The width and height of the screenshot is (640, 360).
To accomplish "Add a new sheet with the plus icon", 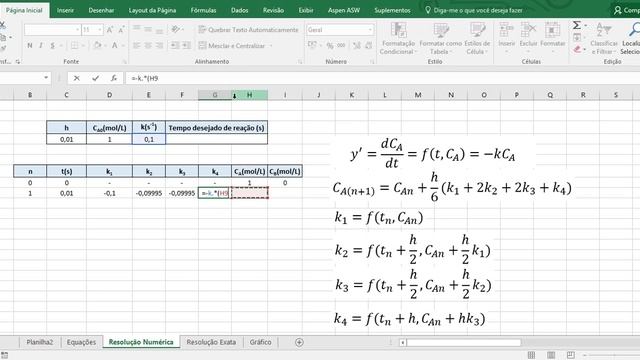I will tap(299, 342).
